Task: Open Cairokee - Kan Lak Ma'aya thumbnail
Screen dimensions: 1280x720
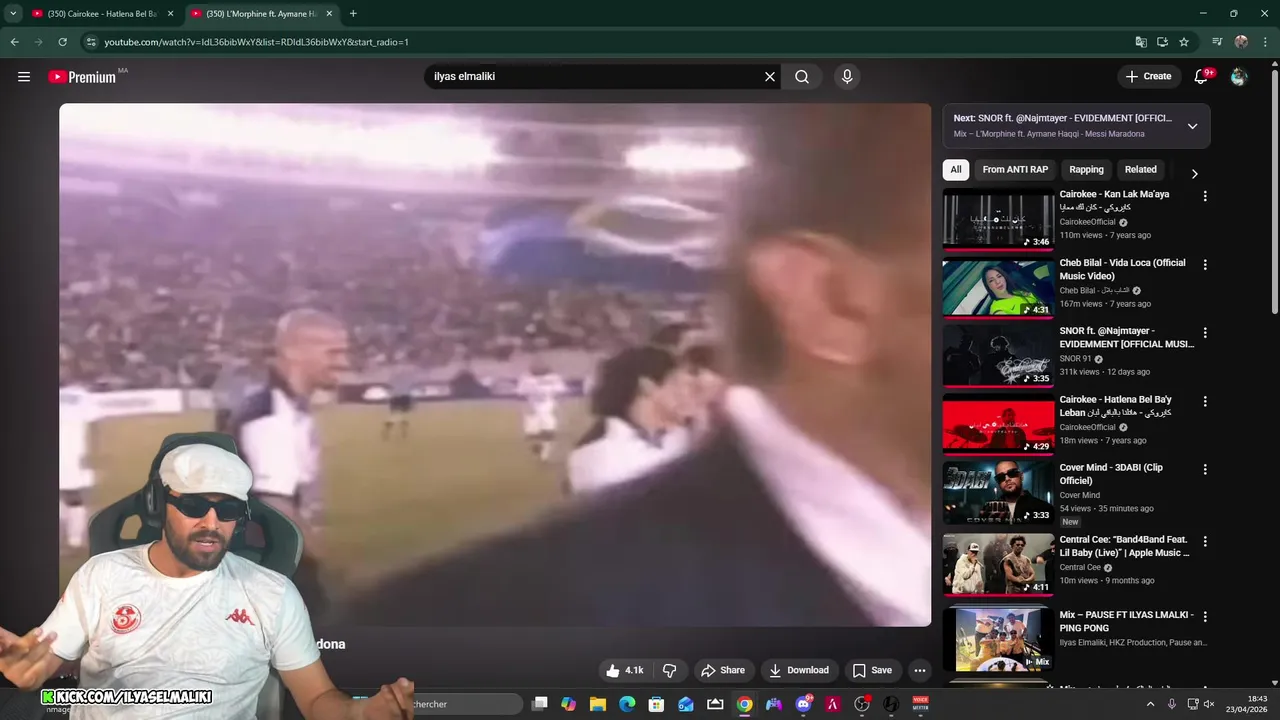Action: pos(998,219)
